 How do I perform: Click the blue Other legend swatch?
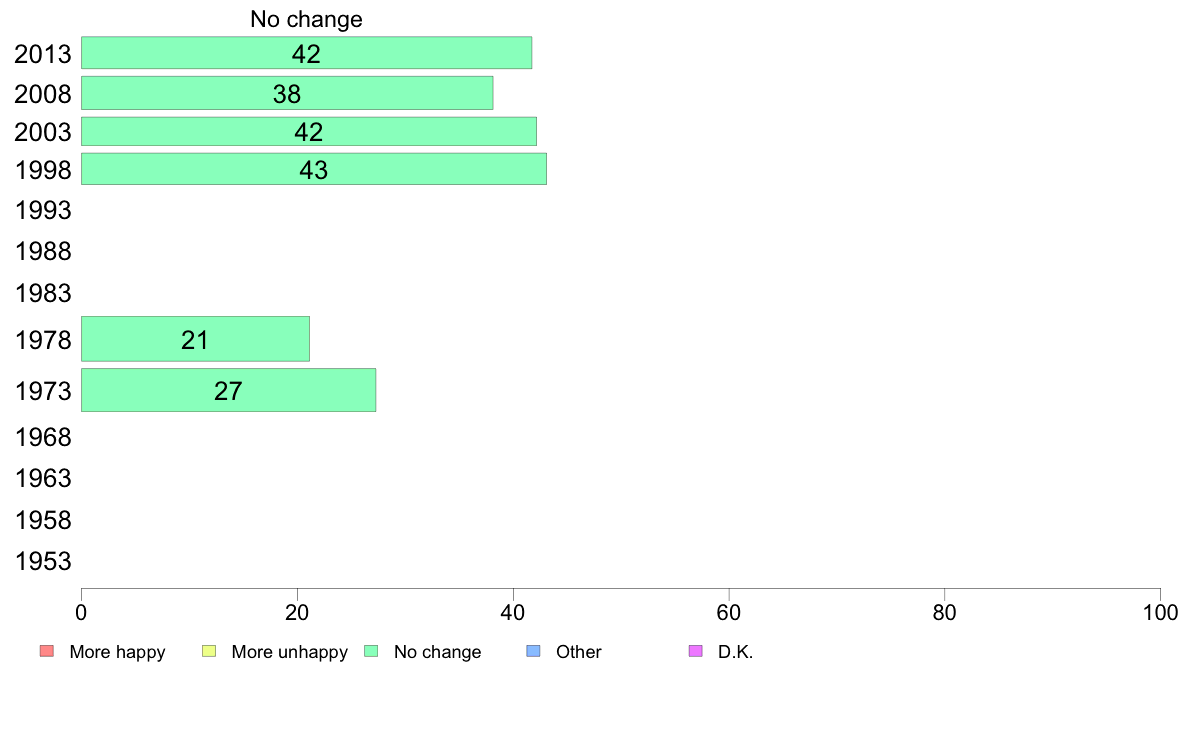pos(533,651)
